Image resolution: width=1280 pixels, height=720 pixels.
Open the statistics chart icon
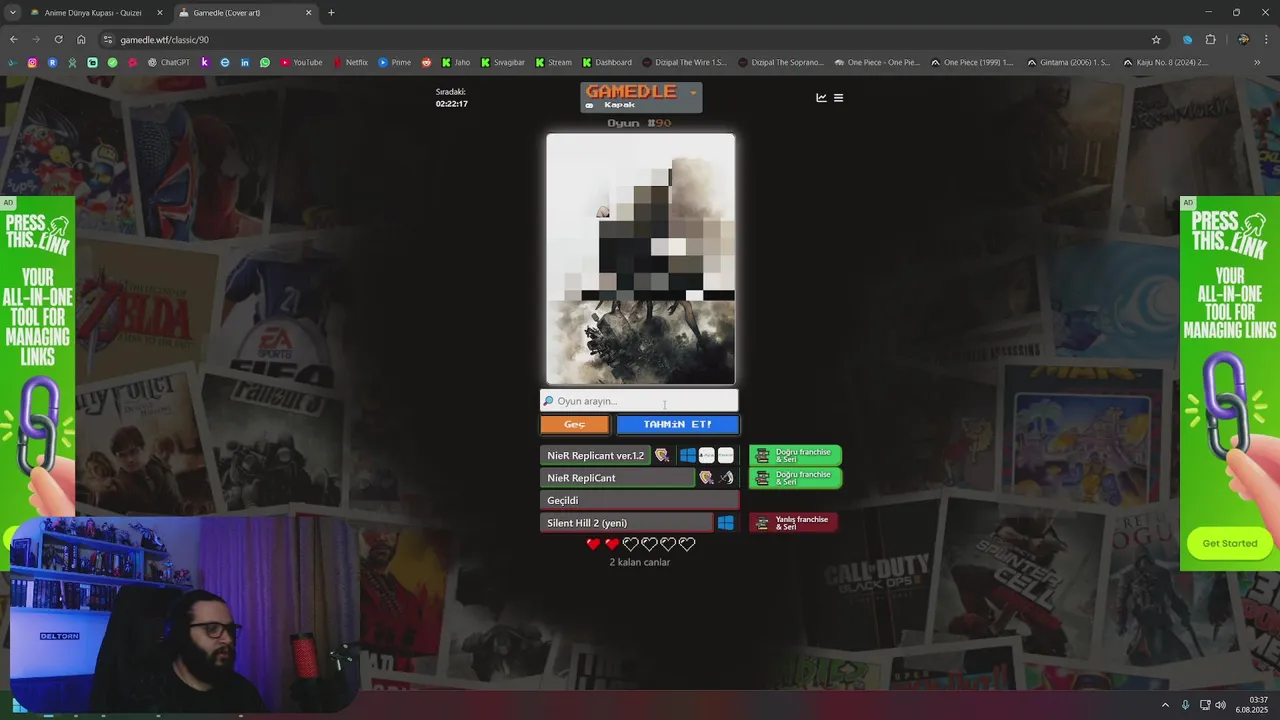(821, 98)
